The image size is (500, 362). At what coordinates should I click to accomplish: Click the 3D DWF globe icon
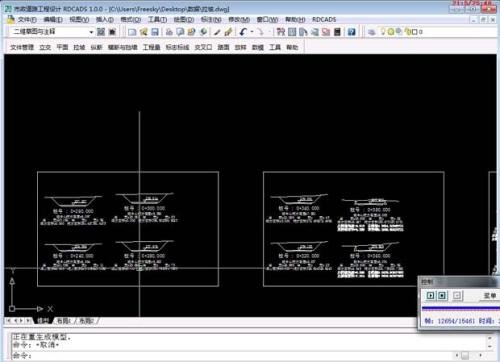click(203, 32)
